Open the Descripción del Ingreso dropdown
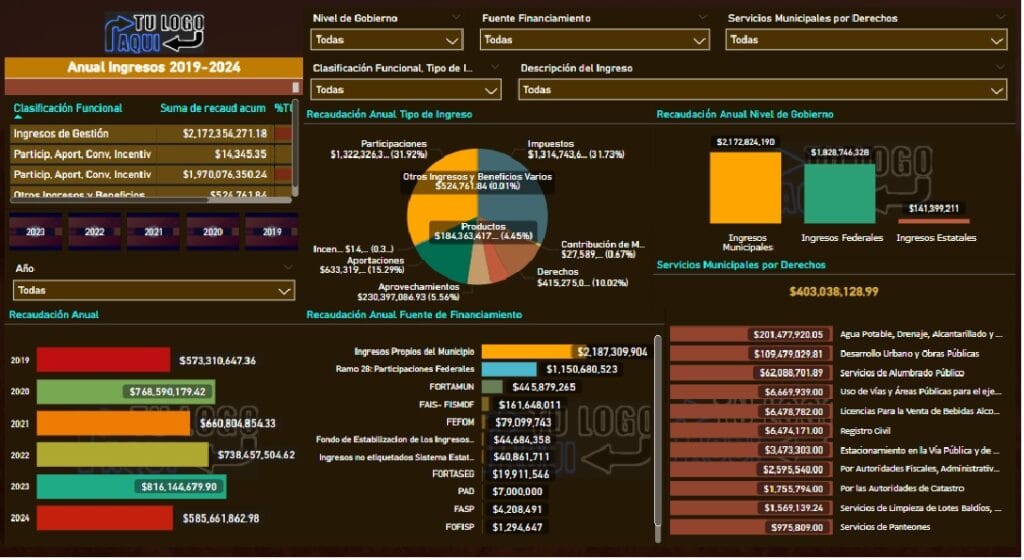Image resolution: width=1024 pixels, height=560 pixels. click(x=762, y=89)
